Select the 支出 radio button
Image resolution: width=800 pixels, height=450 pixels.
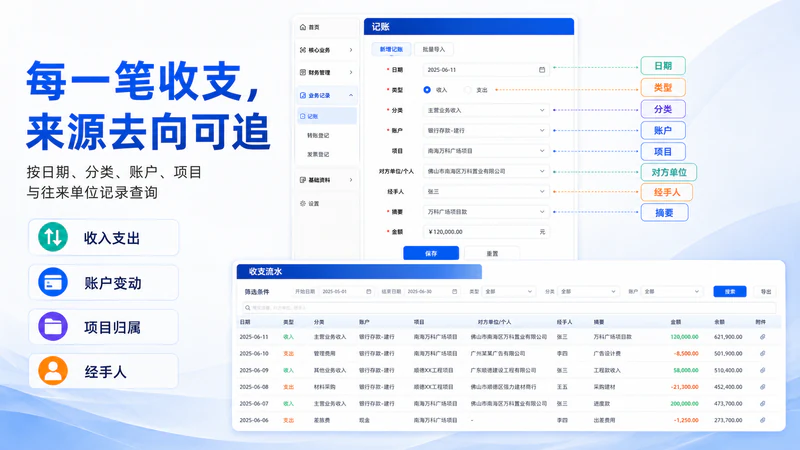[467, 90]
